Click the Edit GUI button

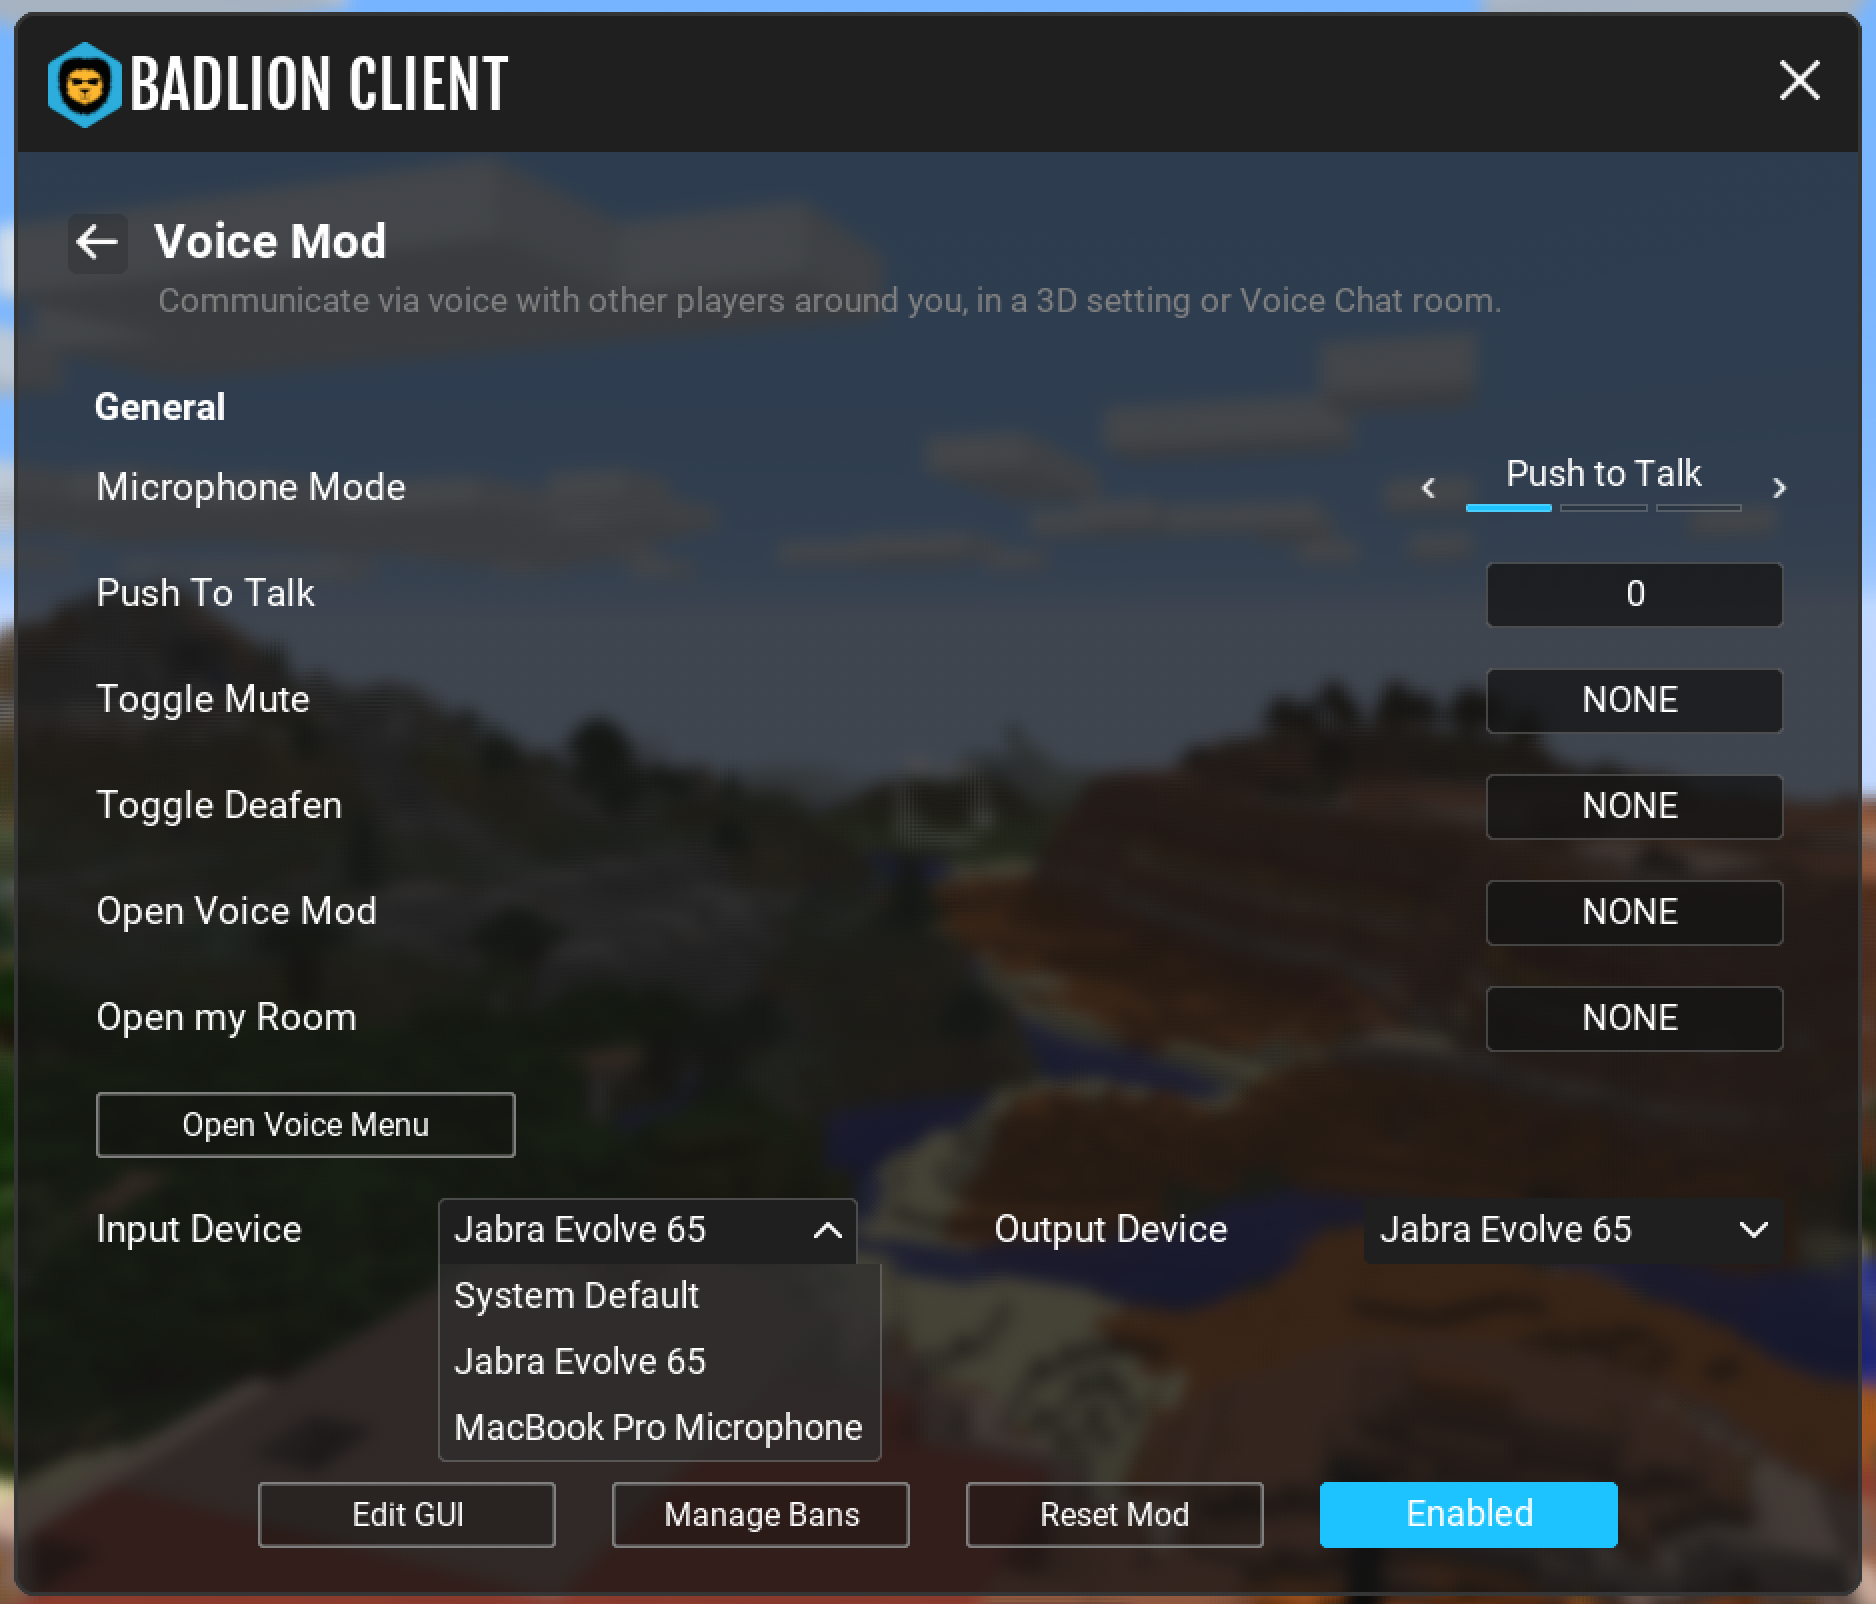[x=407, y=1515]
